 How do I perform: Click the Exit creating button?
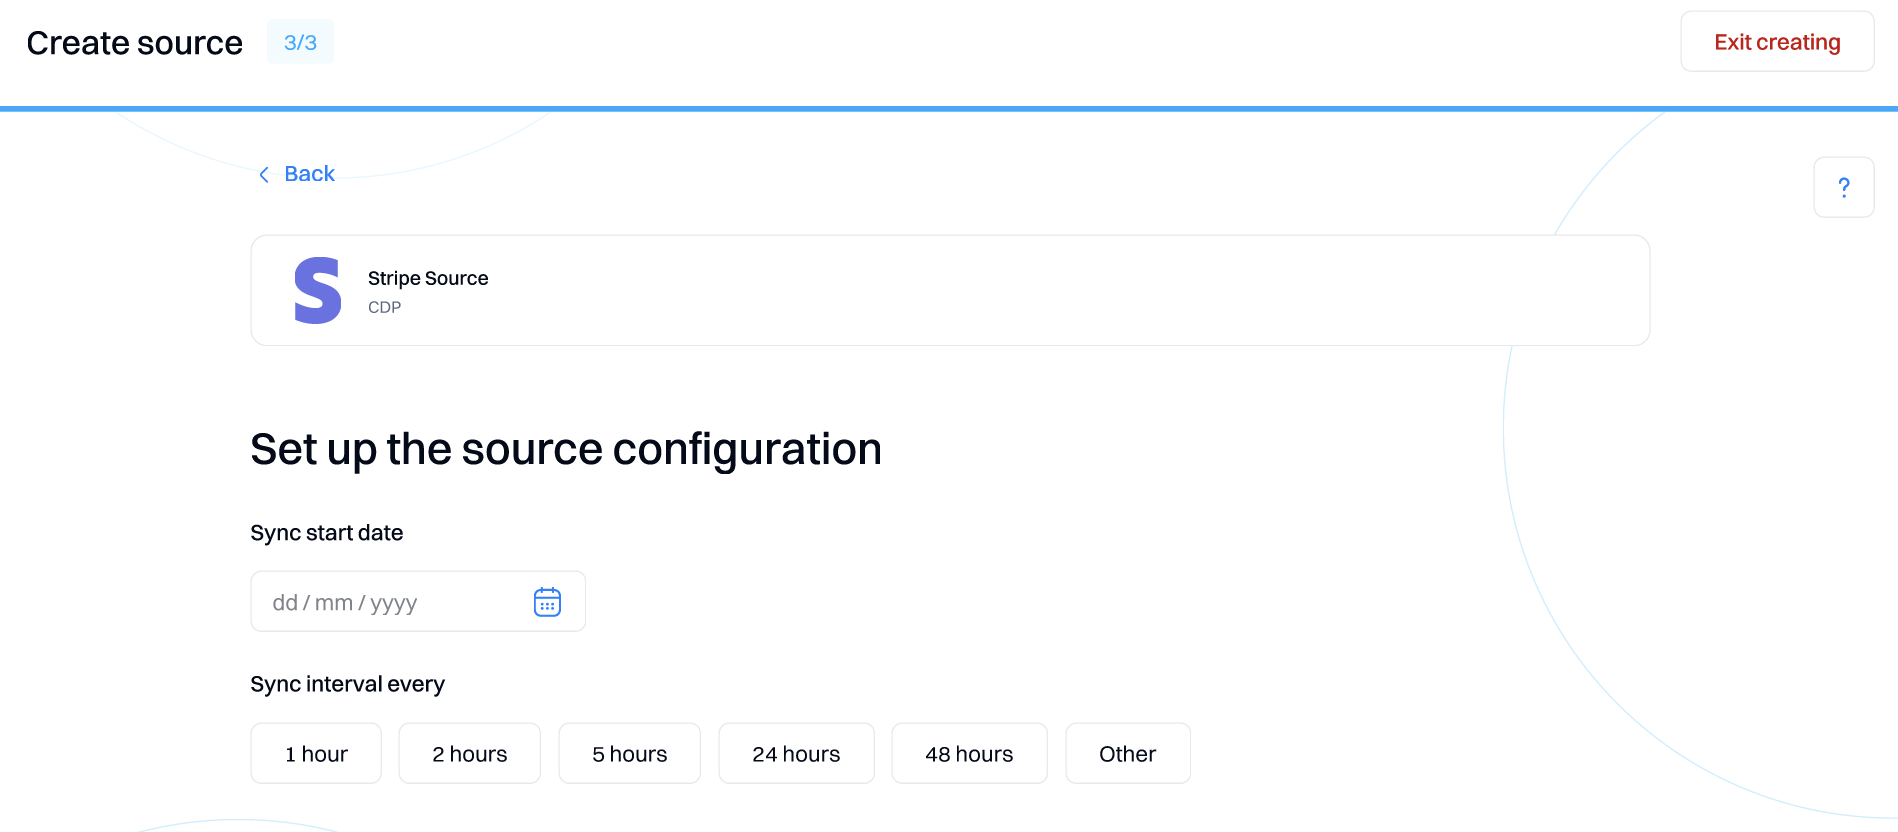[1777, 42]
